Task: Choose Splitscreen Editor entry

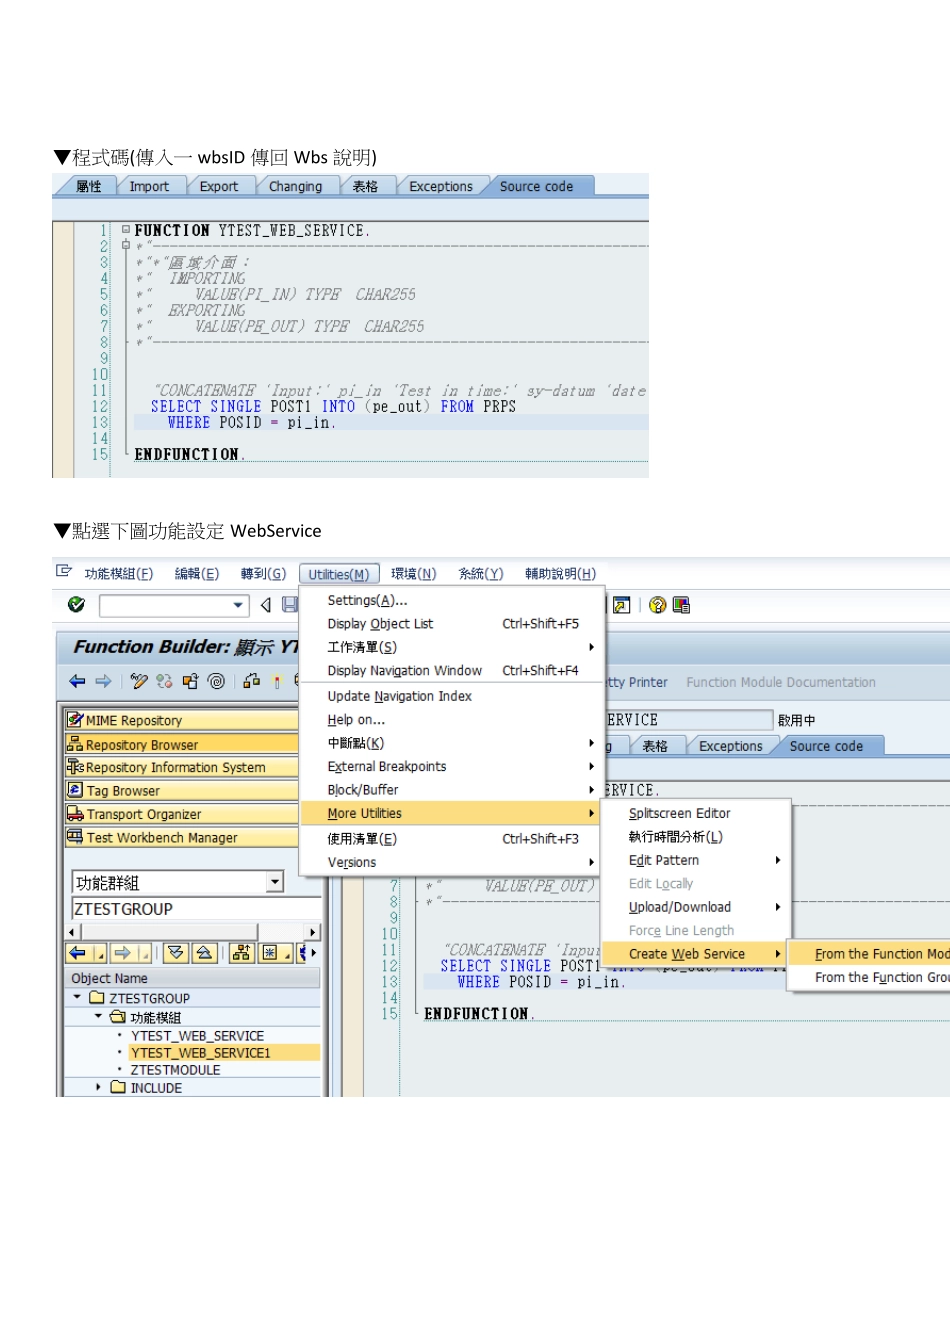Action: tap(695, 813)
